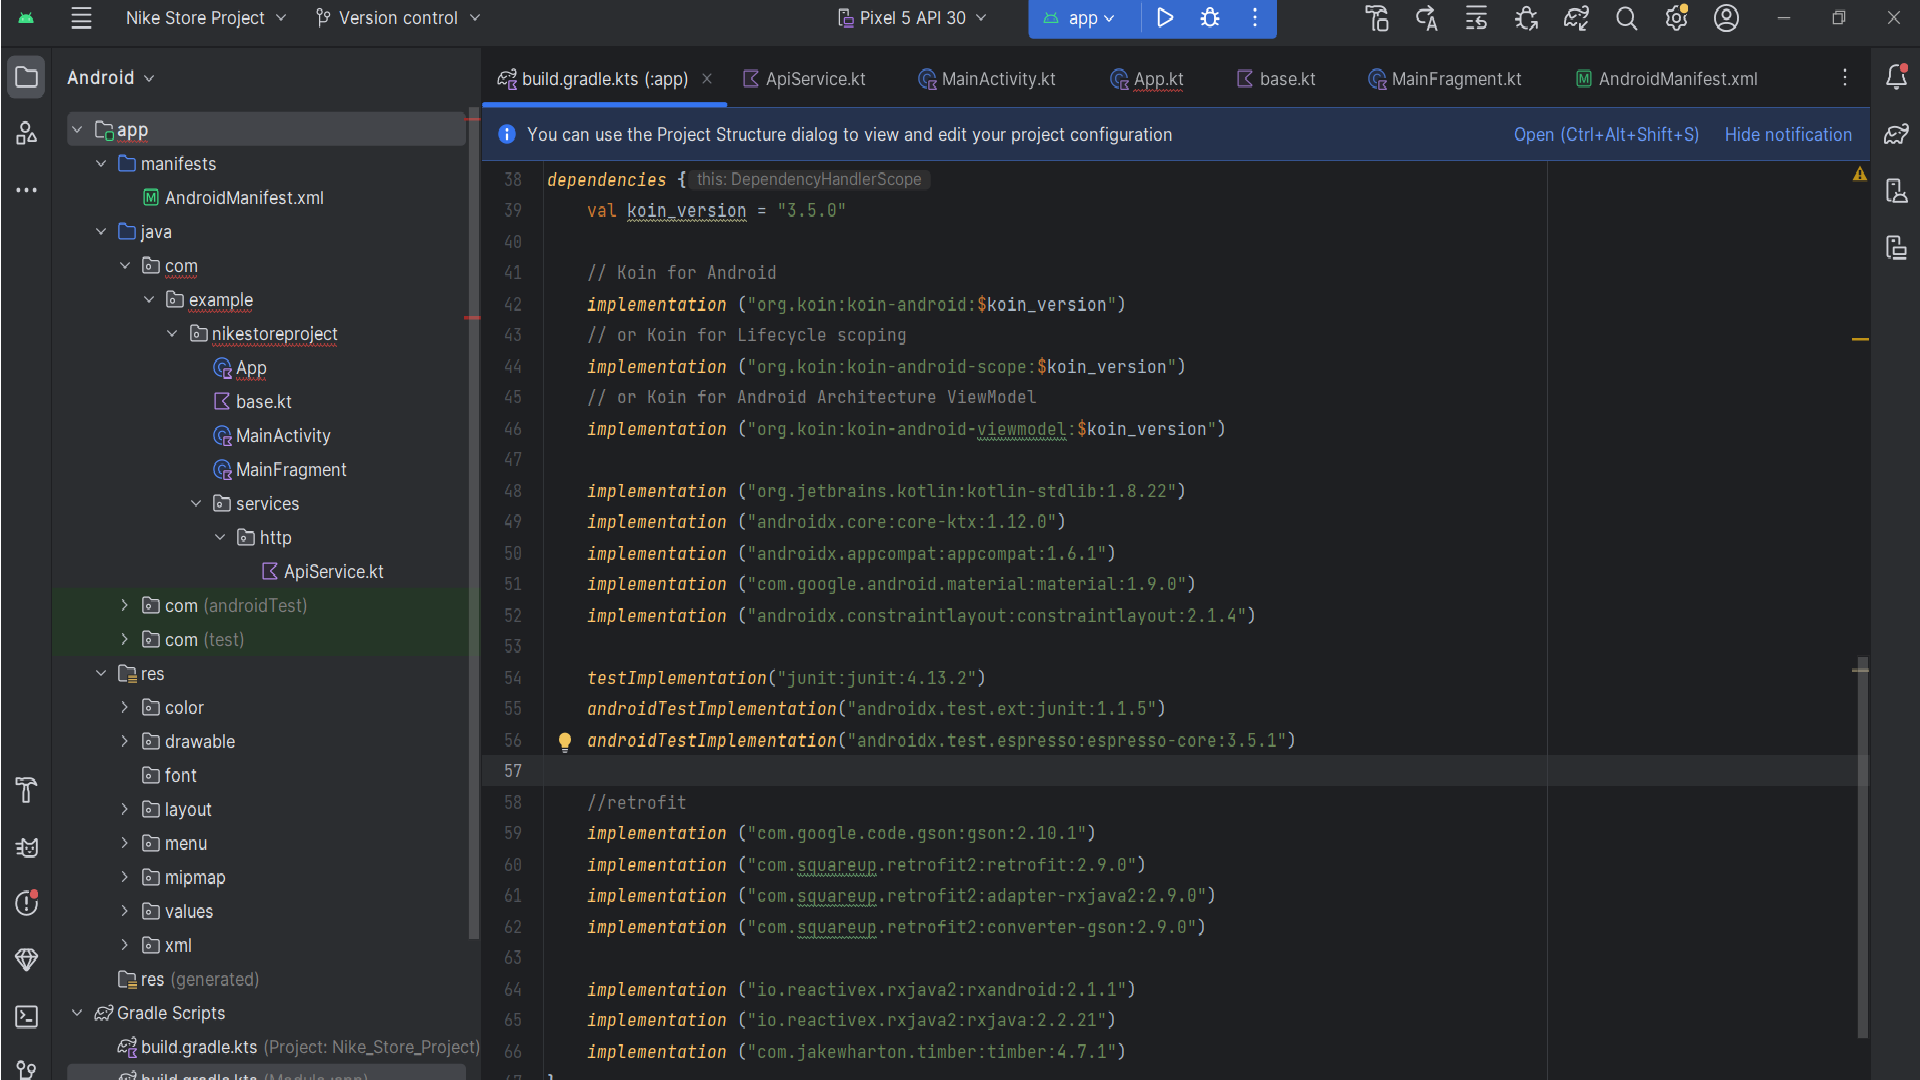The height and width of the screenshot is (1080, 1920).
Task: Open Search Everywhere magnifier
Action: (1627, 18)
